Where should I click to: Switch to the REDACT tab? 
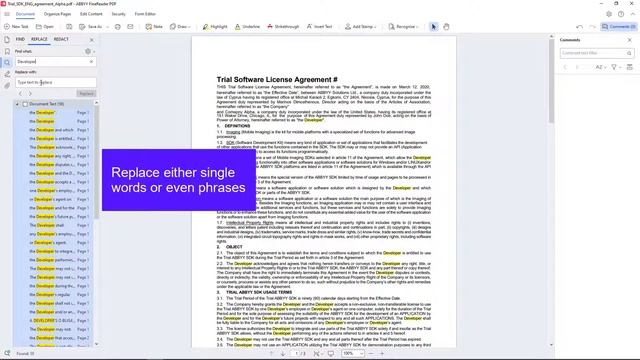coord(61,39)
